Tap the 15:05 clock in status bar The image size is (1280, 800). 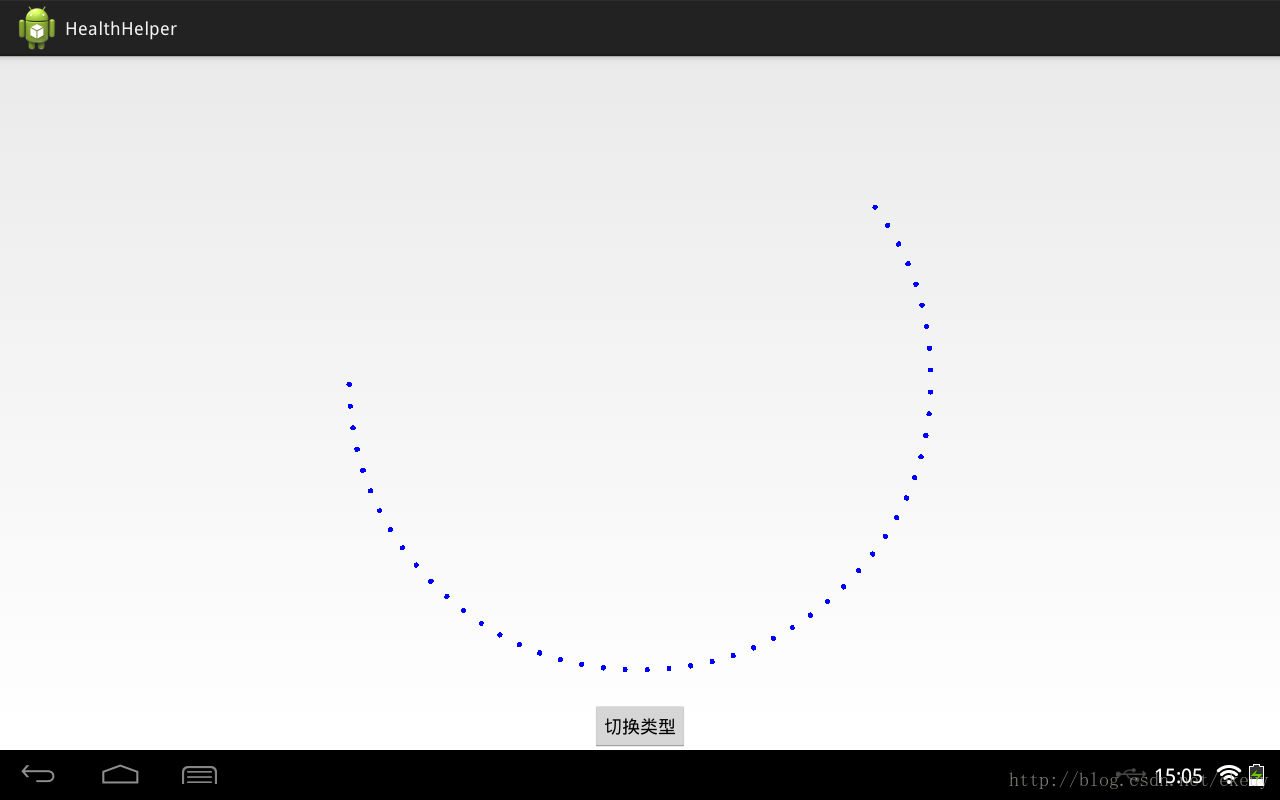(1179, 776)
